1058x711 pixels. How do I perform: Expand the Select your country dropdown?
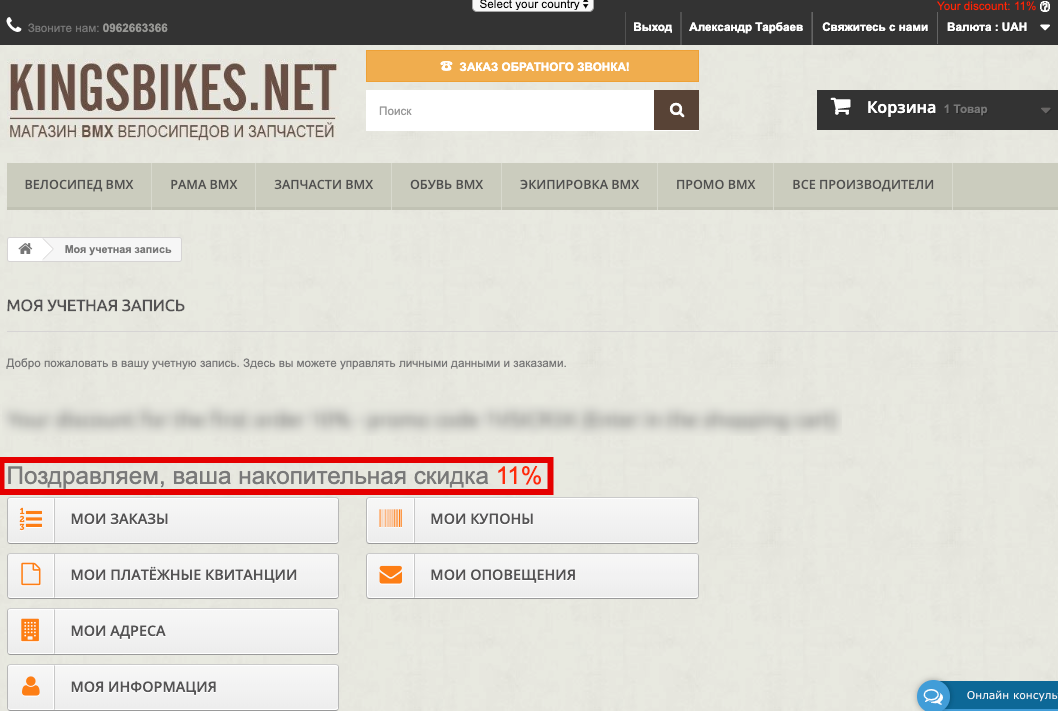tap(534, 5)
